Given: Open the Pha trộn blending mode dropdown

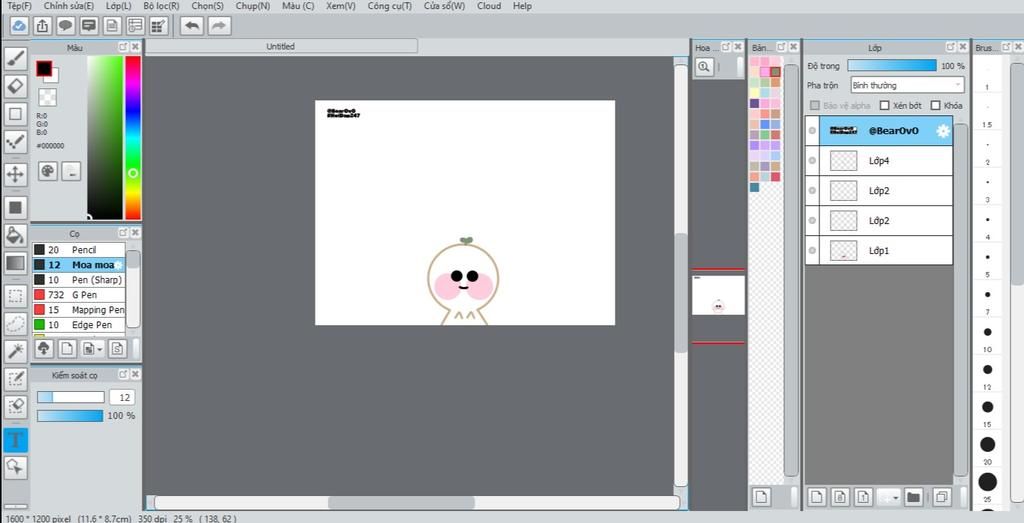Looking at the screenshot, I should 906,86.
